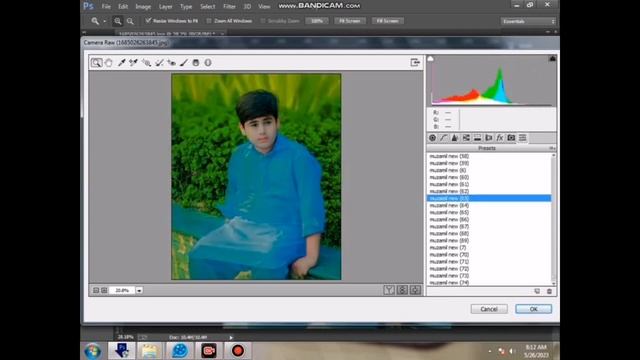Click the icon at right end of Camera Raw toolbar
Image resolution: width=640 pixels, height=360 pixels.
415,62
